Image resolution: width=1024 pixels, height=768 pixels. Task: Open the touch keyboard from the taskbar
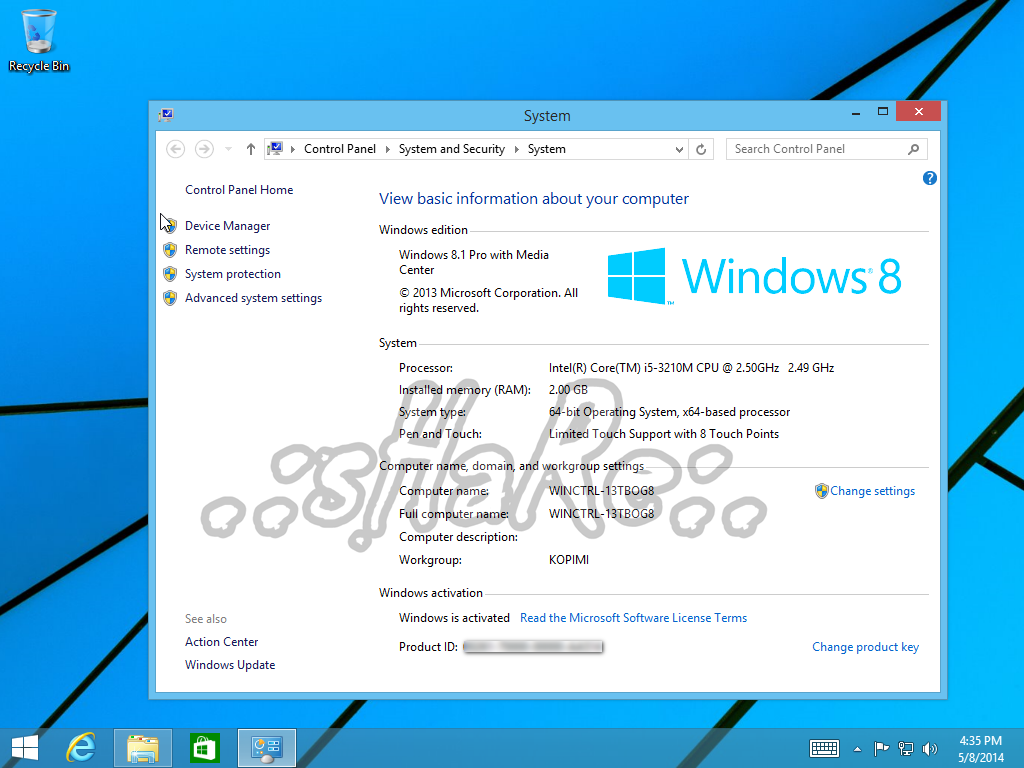point(824,748)
